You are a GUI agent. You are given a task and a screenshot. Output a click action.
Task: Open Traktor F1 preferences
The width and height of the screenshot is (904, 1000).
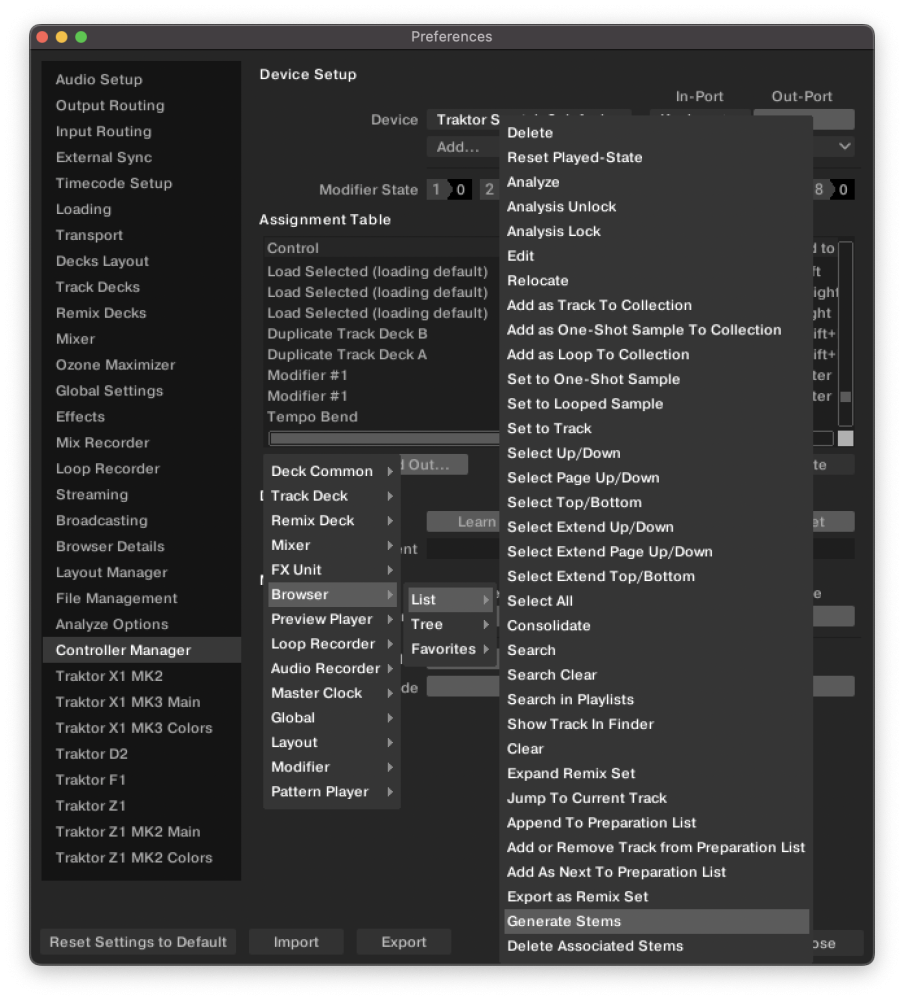pyautogui.click(x=142, y=780)
